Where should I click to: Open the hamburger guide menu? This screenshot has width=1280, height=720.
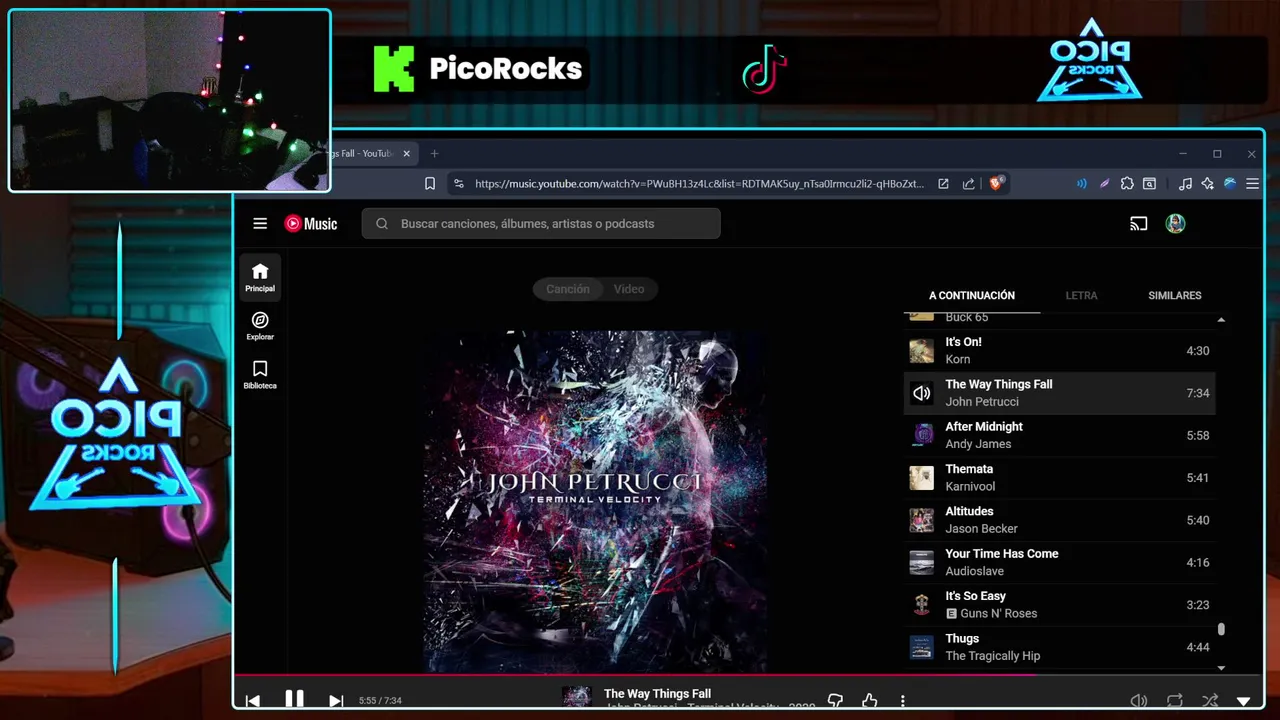260,224
